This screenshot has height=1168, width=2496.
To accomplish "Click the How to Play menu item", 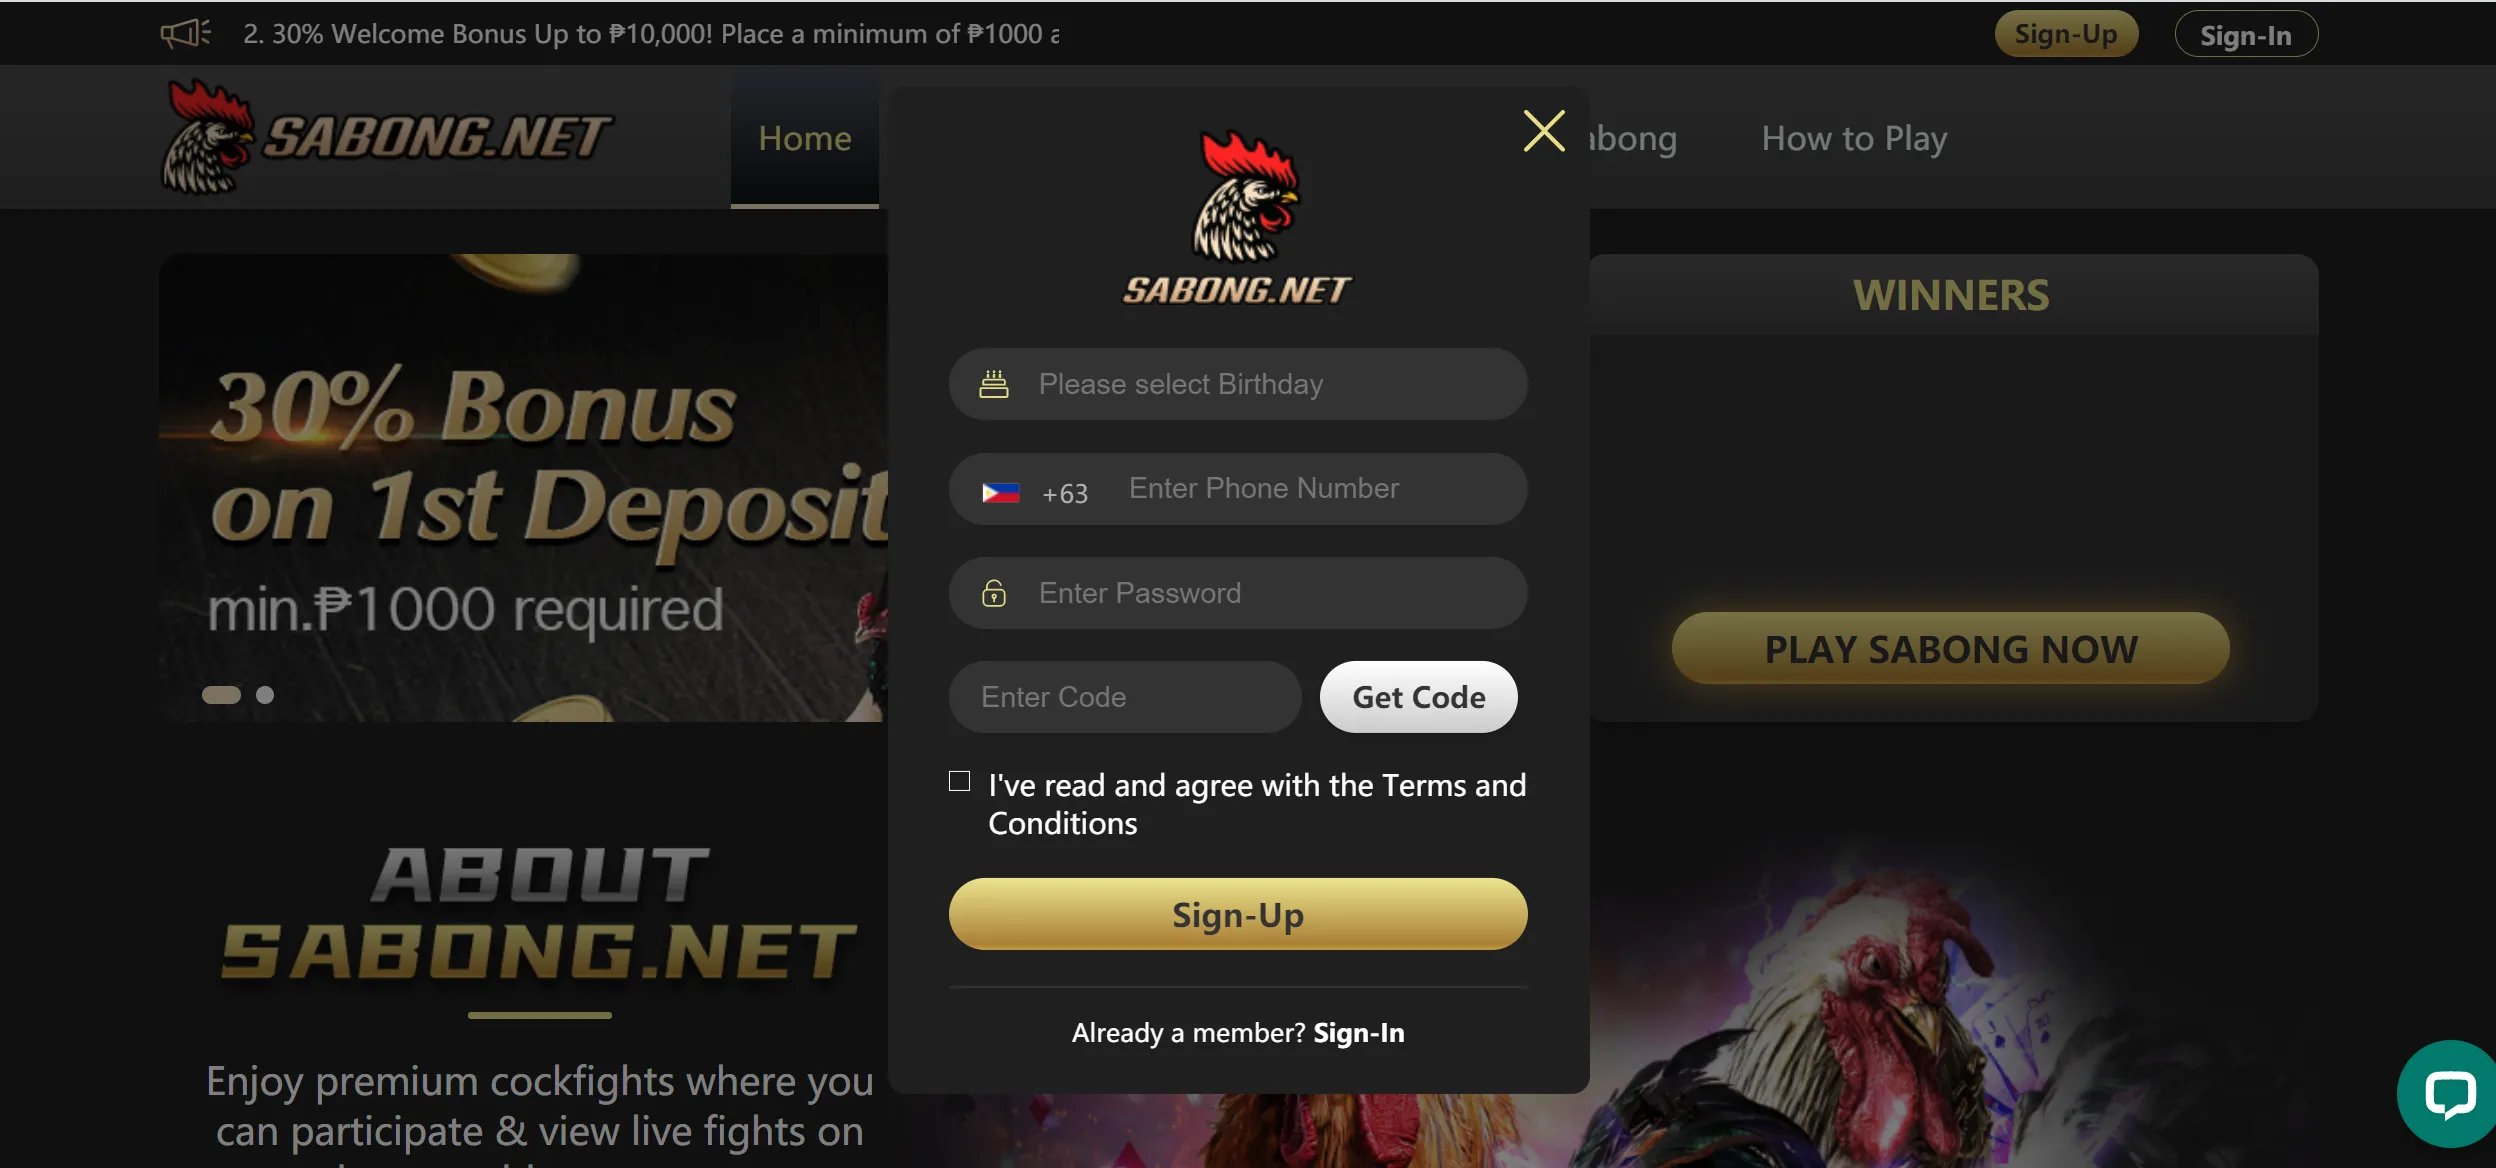I will point(1854,137).
